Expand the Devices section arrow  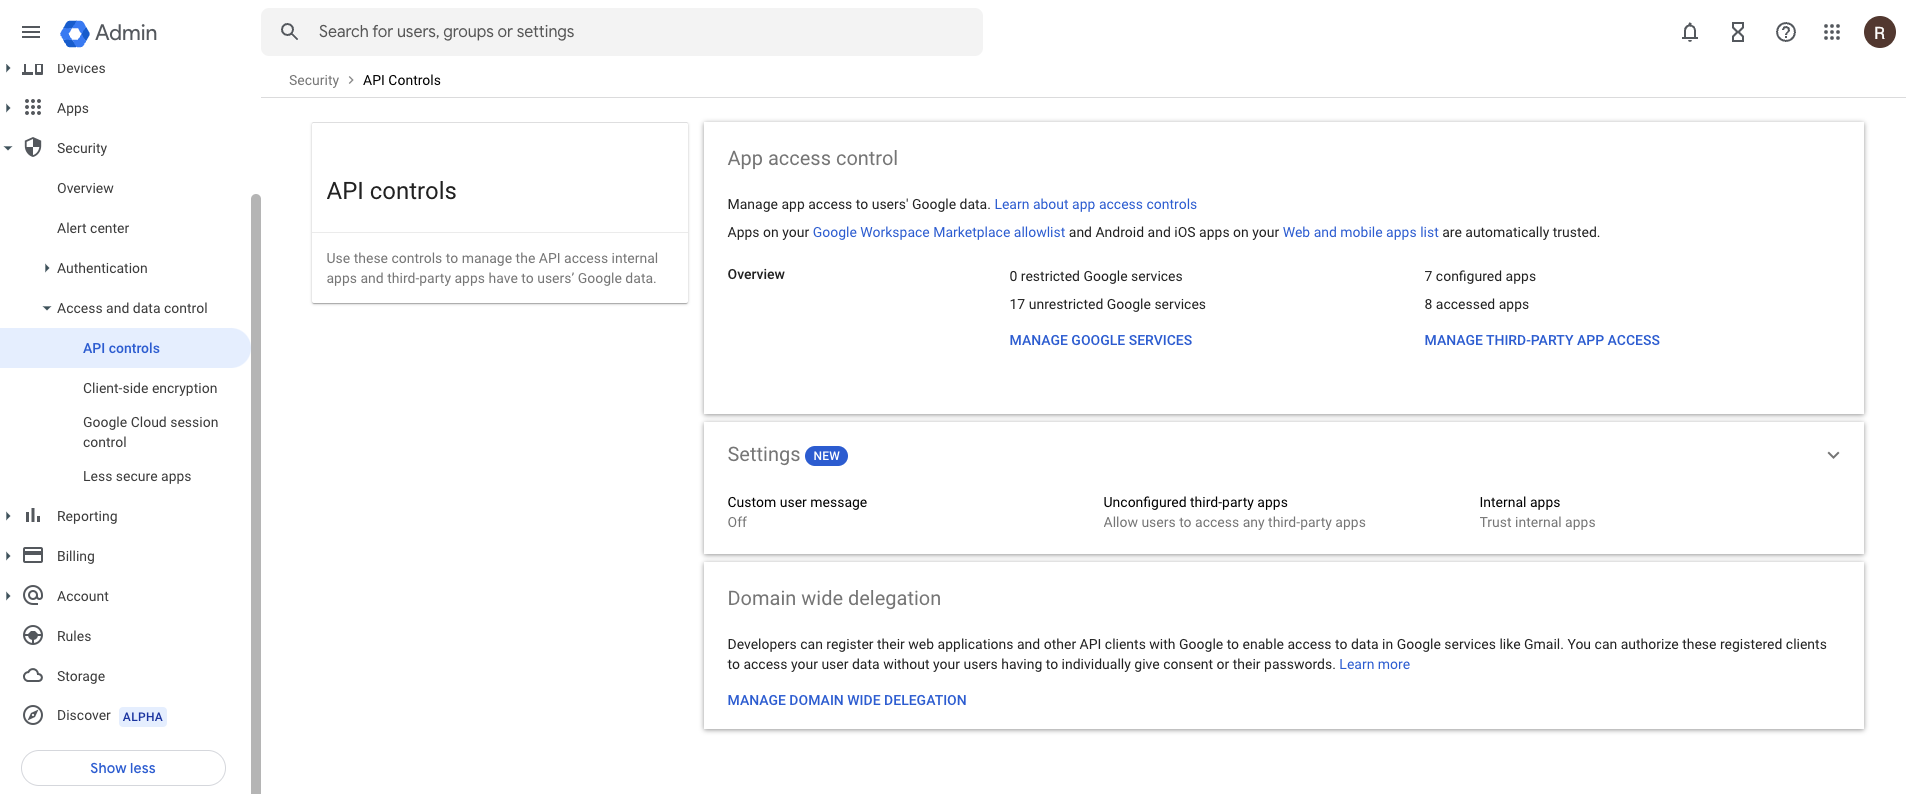[8, 68]
